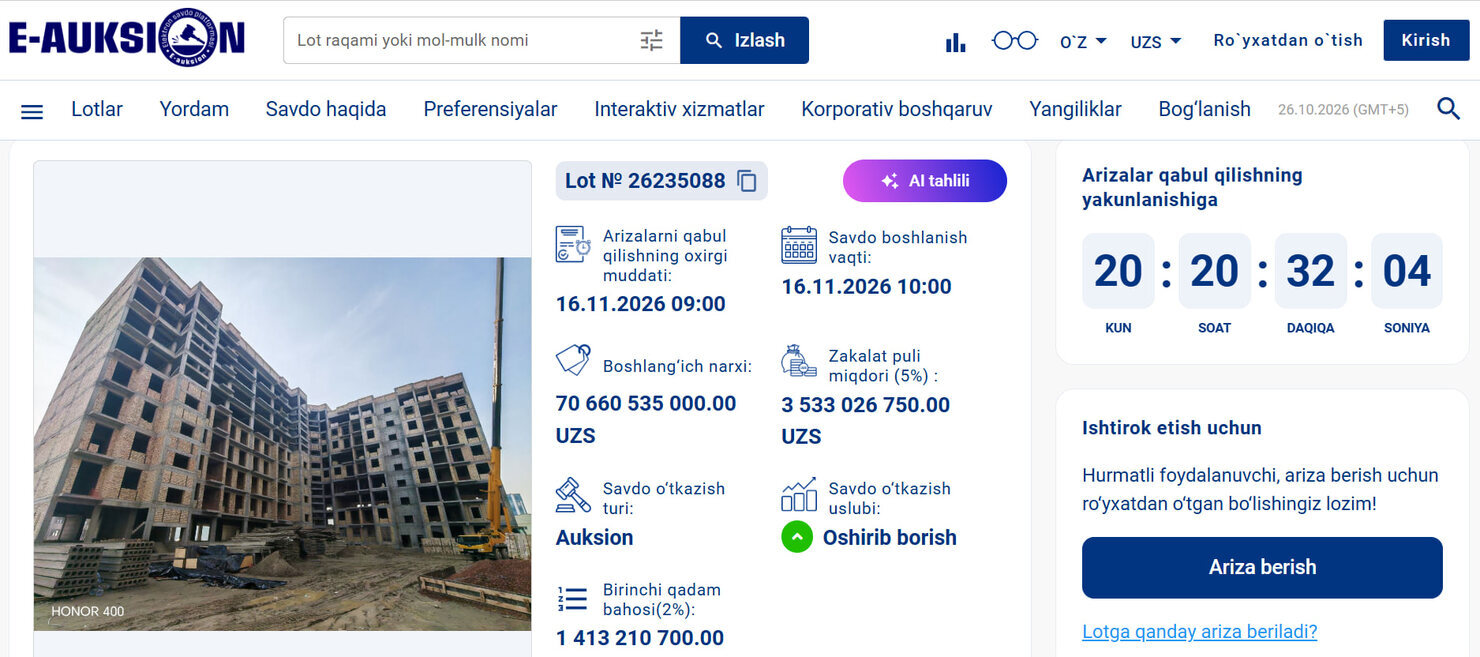The height and width of the screenshot is (657, 1480).
Task: Open the Yordam menu
Action: click(x=194, y=109)
